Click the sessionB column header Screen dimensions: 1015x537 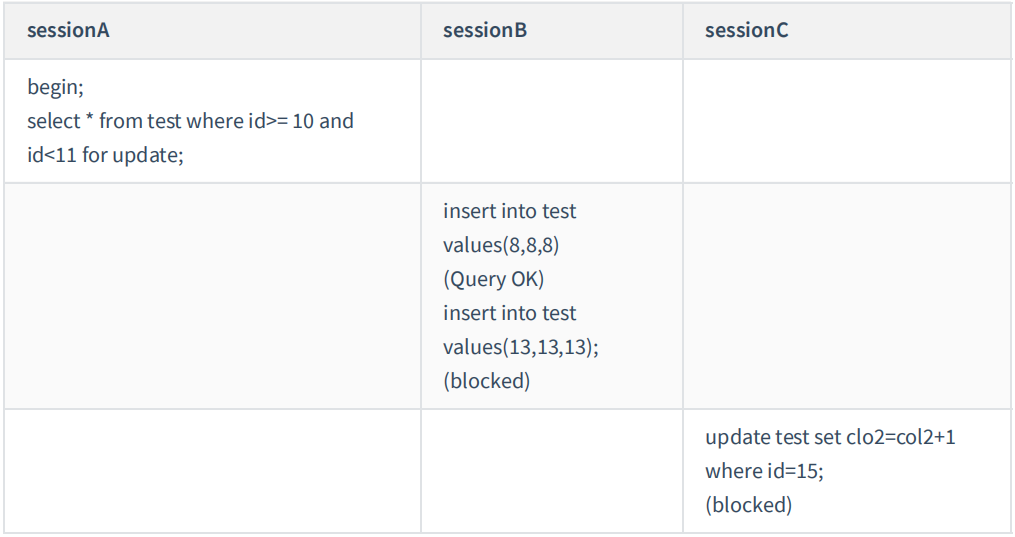pyautogui.click(x=485, y=30)
